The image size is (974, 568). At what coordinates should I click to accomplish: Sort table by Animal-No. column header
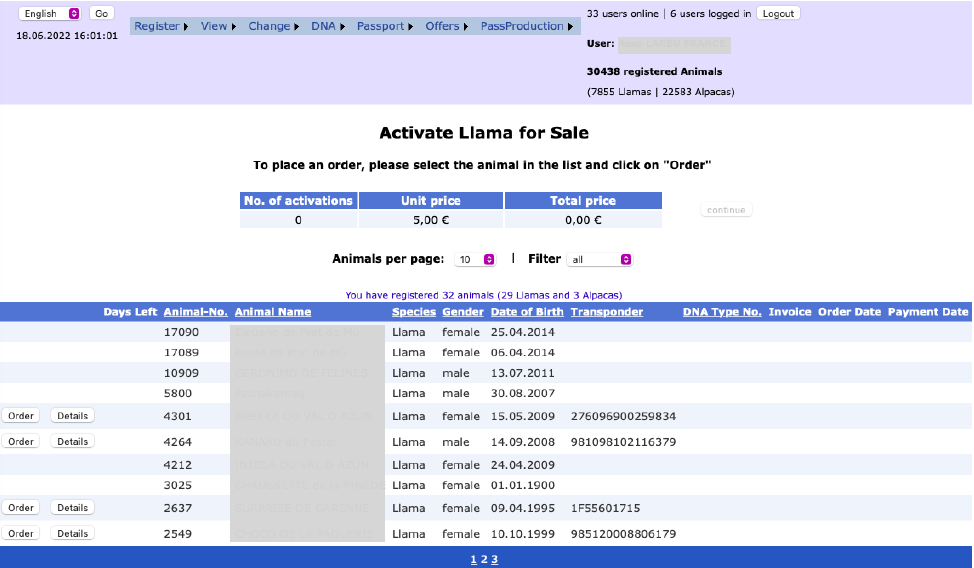196,312
